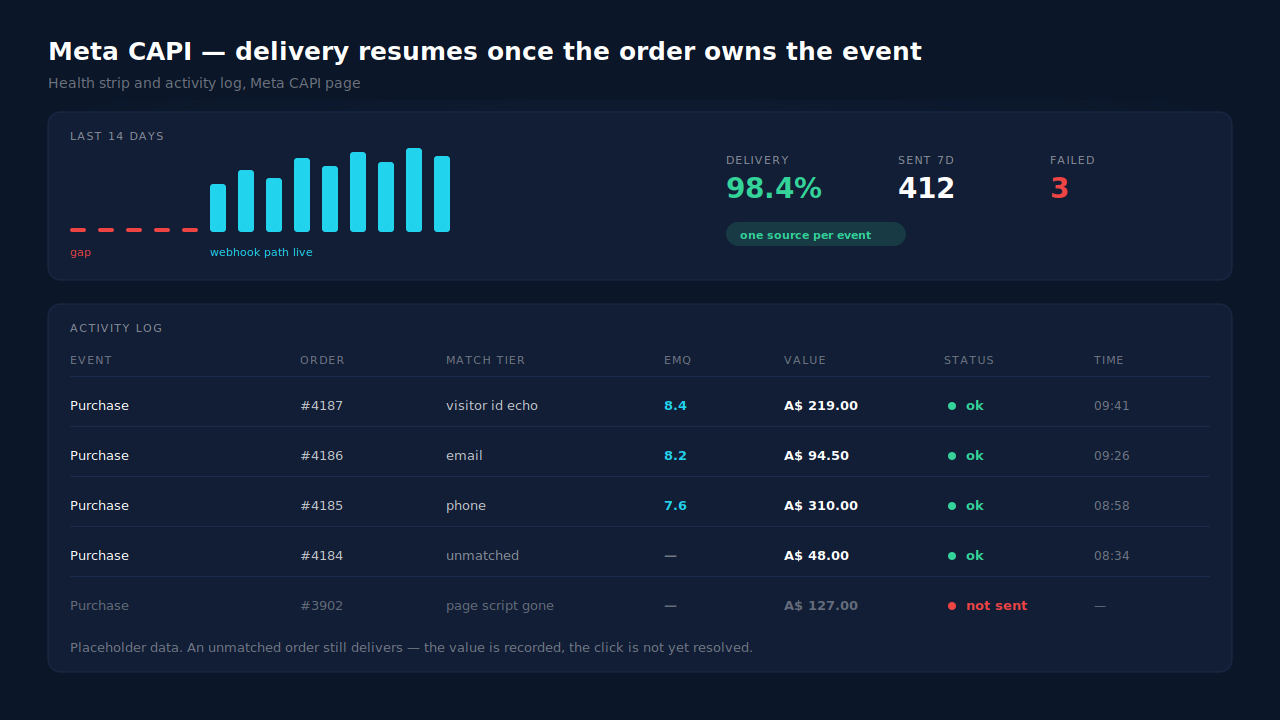Click the green status dot for order #4185
The height and width of the screenshot is (720, 1280).
[952, 506]
